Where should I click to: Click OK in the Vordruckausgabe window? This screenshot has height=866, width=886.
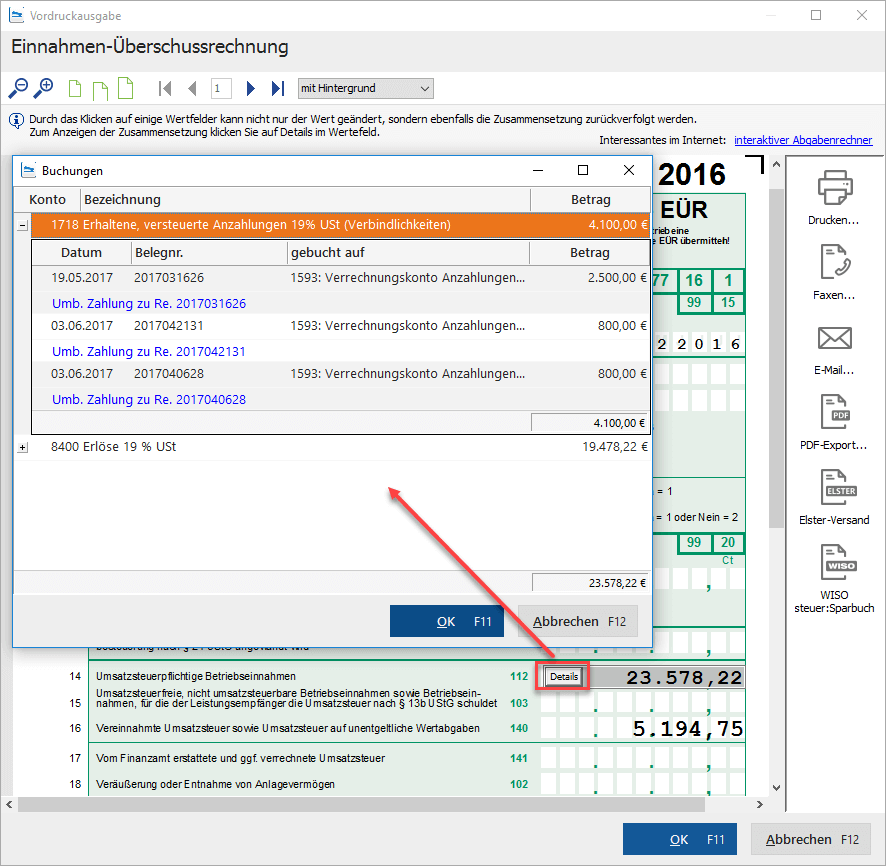point(680,839)
